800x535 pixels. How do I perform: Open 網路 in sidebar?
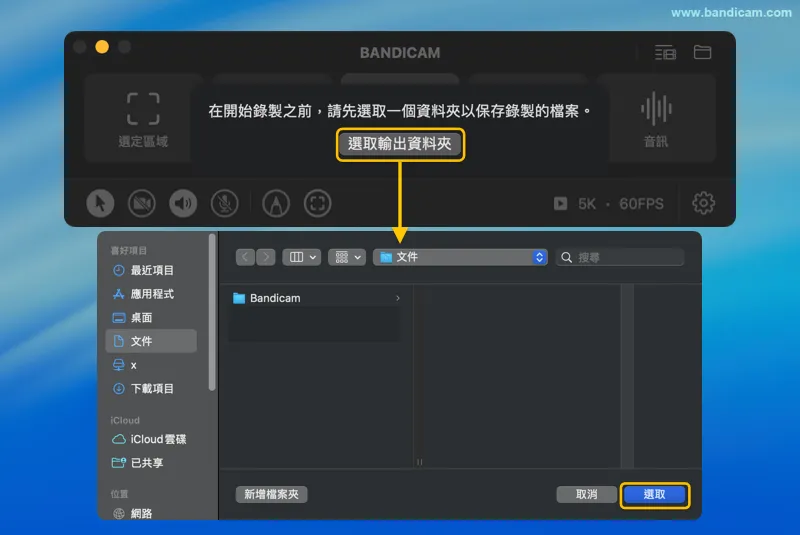pyautogui.click(x=151, y=513)
